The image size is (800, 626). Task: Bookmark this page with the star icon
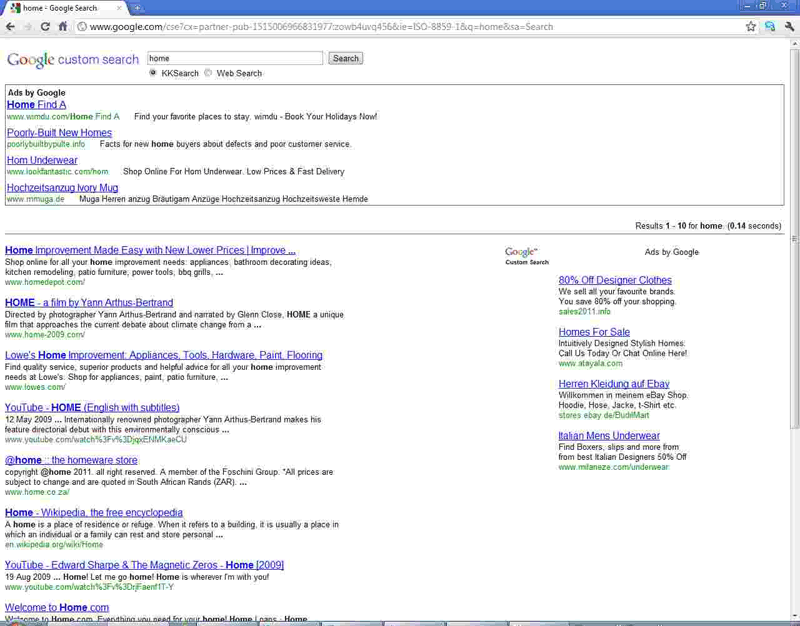coord(751,27)
